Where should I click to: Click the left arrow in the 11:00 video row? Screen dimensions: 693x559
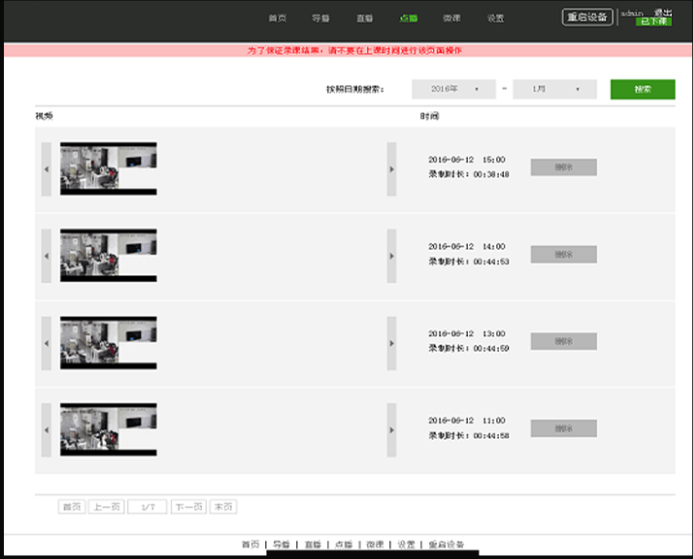pyautogui.click(x=46, y=430)
